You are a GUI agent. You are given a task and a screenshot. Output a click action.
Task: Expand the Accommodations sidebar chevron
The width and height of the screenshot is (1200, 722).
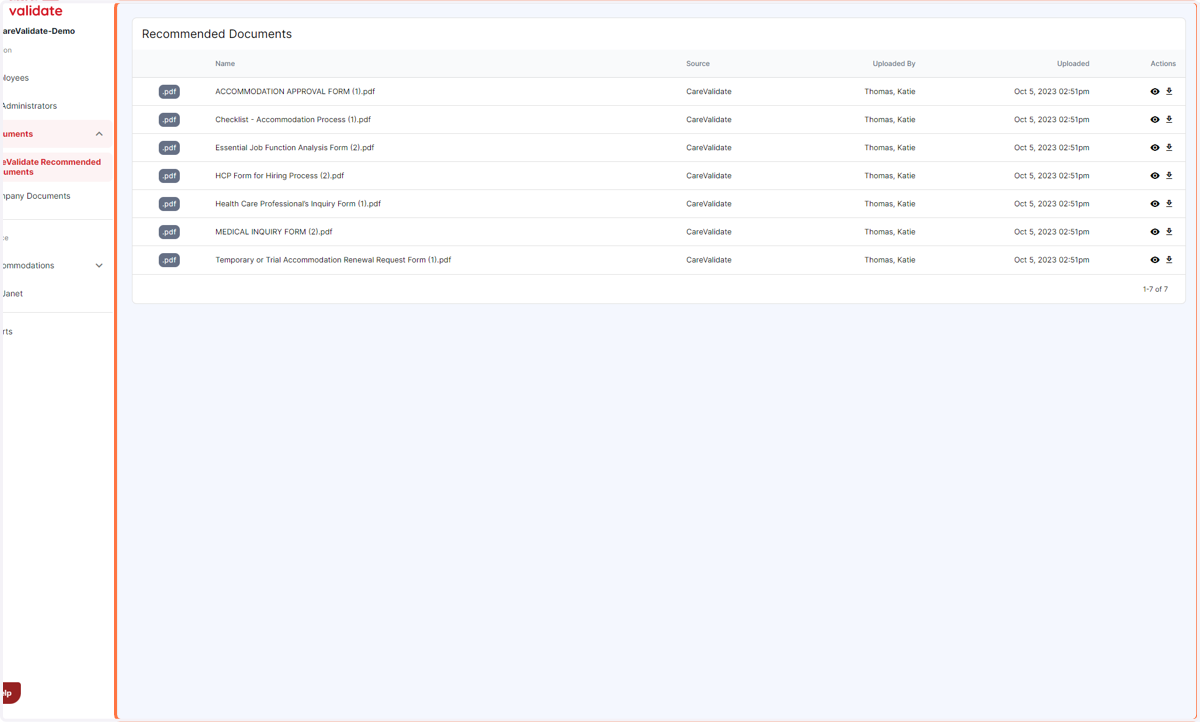pos(99,266)
